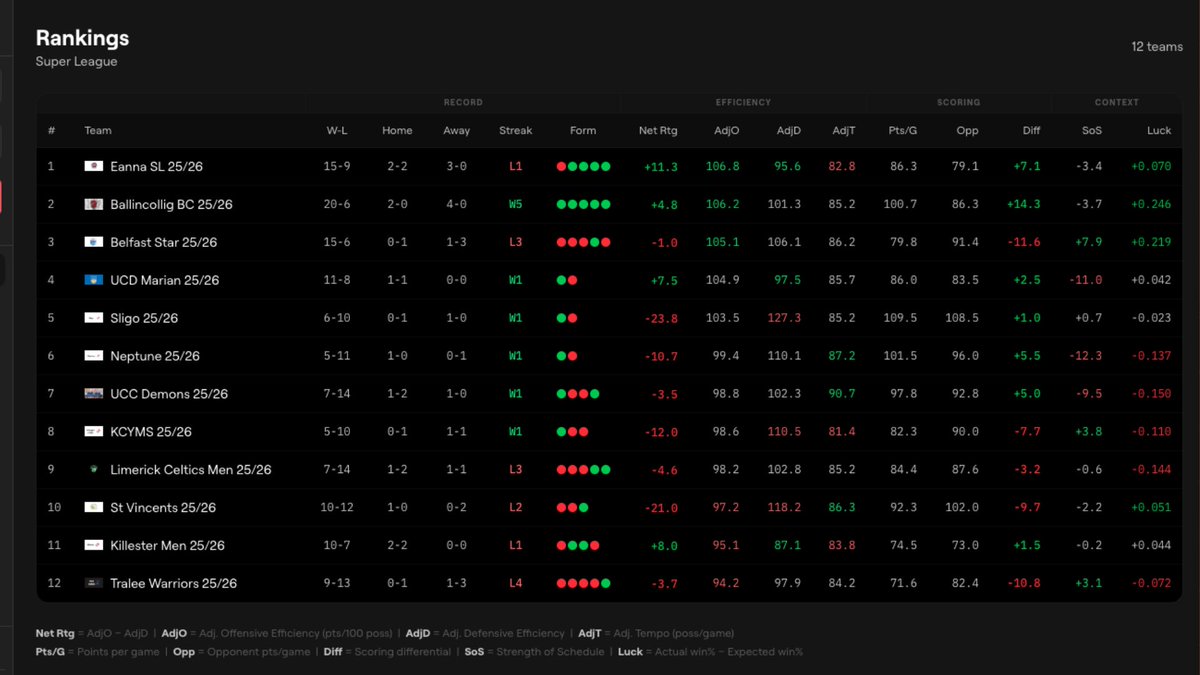Viewport: 1200px width, 675px height.
Task: Sort by AdjT column header
Action: point(844,131)
